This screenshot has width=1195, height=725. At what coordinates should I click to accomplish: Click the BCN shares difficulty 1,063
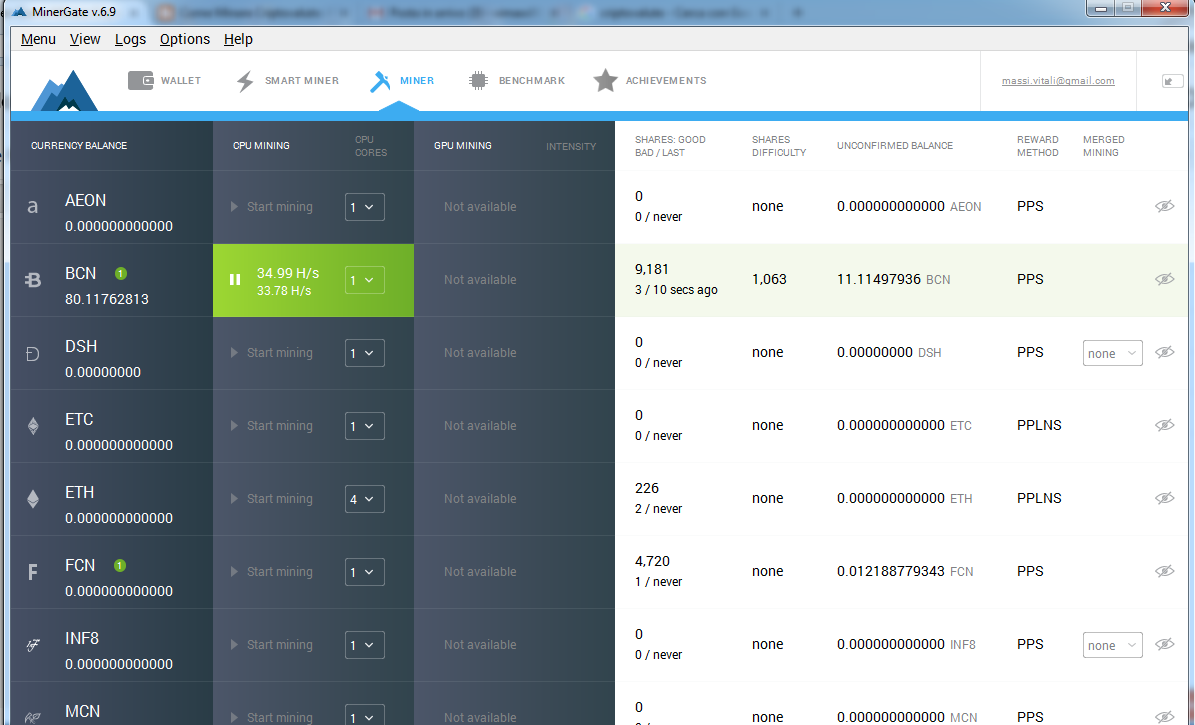[x=769, y=279]
